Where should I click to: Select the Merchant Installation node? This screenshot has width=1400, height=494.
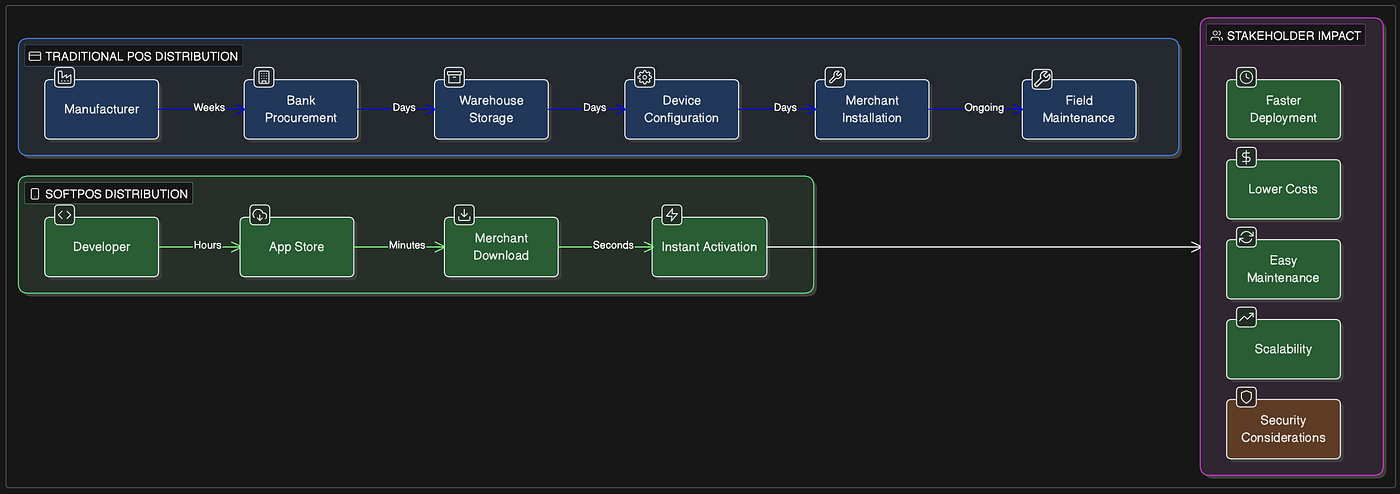point(871,109)
